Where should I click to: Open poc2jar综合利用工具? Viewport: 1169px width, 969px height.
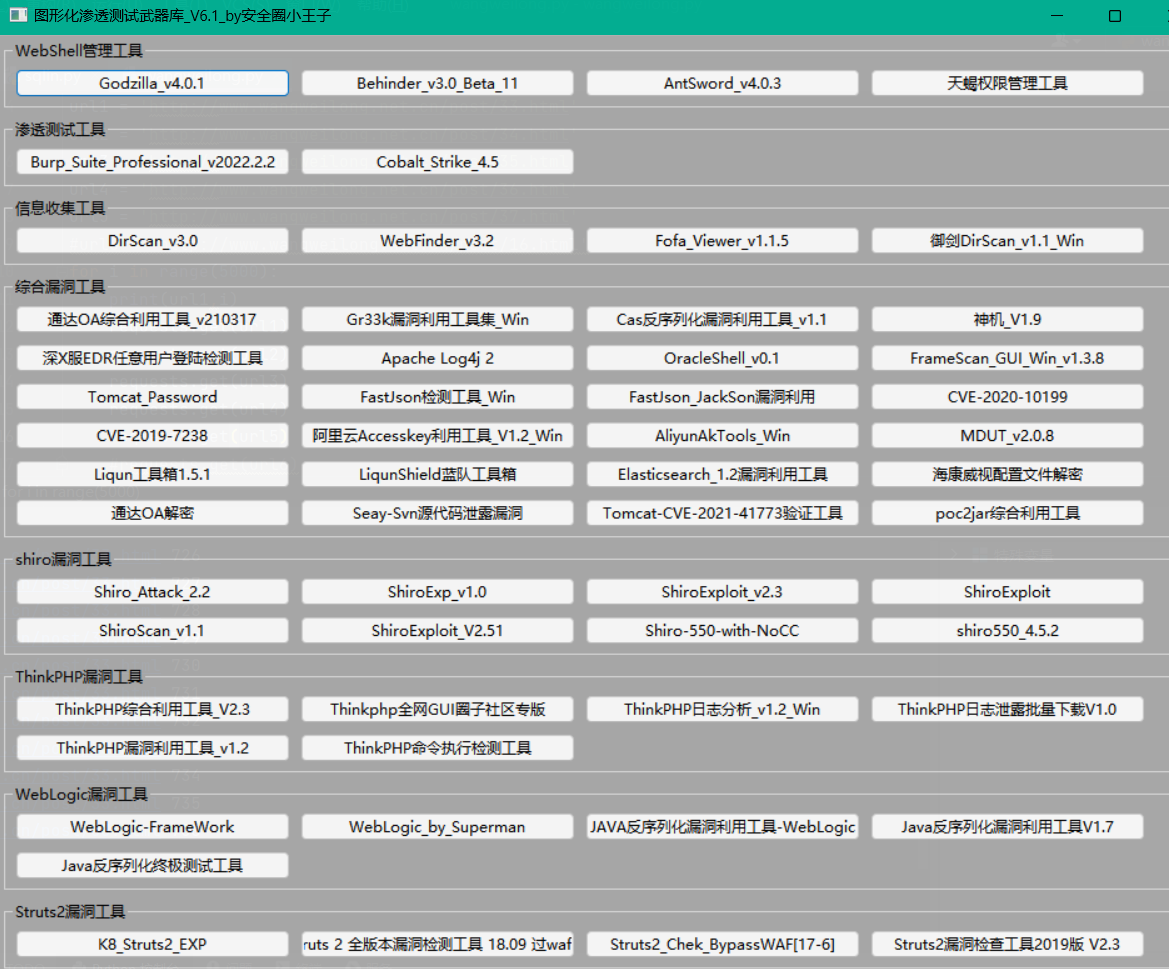pyautogui.click(x=1007, y=513)
